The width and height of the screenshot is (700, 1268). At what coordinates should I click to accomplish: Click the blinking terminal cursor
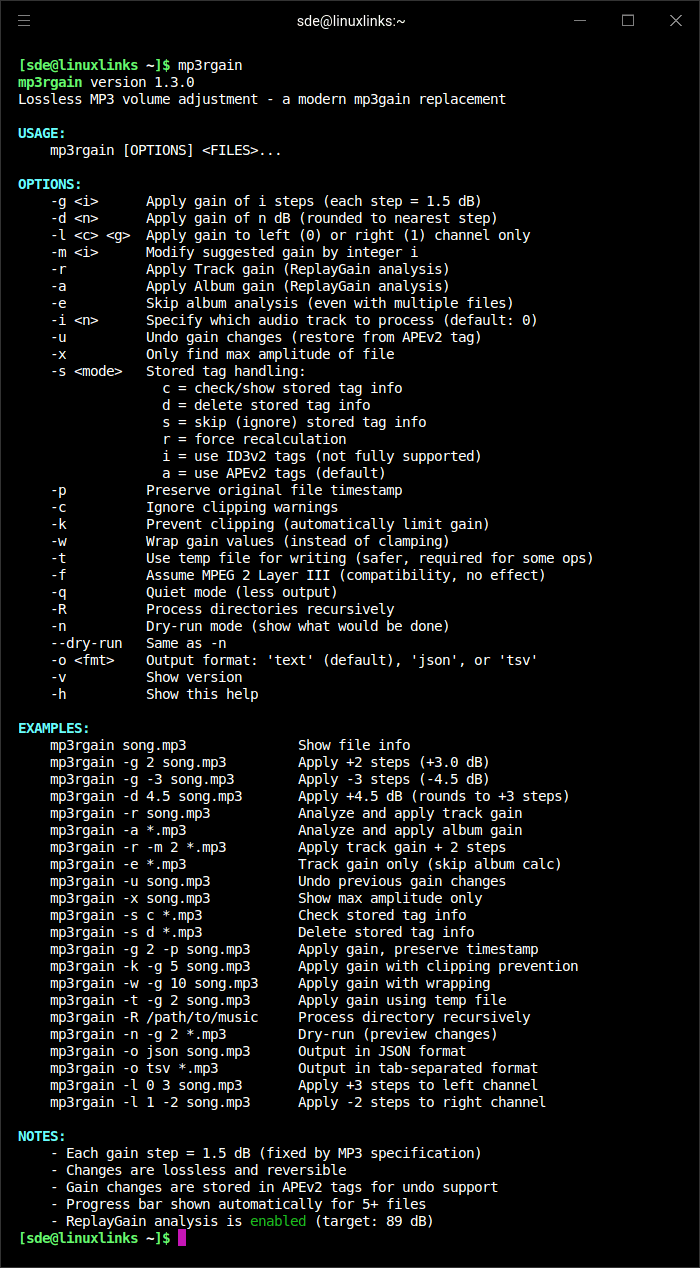tap(181, 1238)
